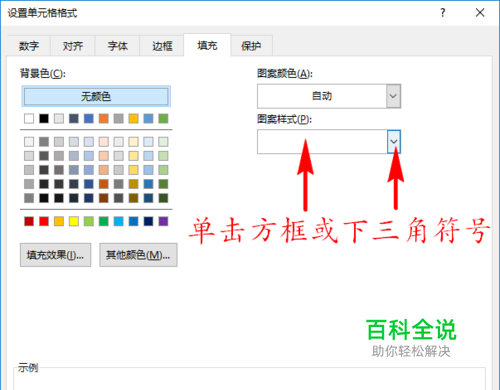The width and height of the screenshot is (500, 390).
Task: Pick dark navy in the standard colors row
Action: 148,221
